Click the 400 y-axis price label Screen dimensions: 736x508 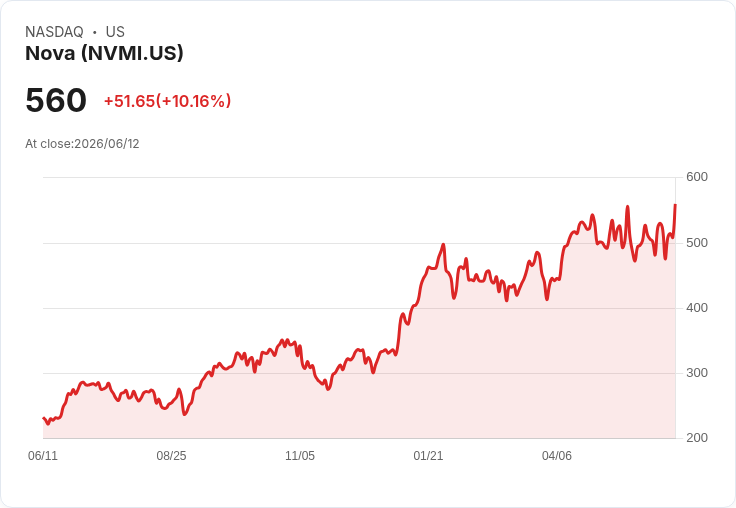click(697, 308)
